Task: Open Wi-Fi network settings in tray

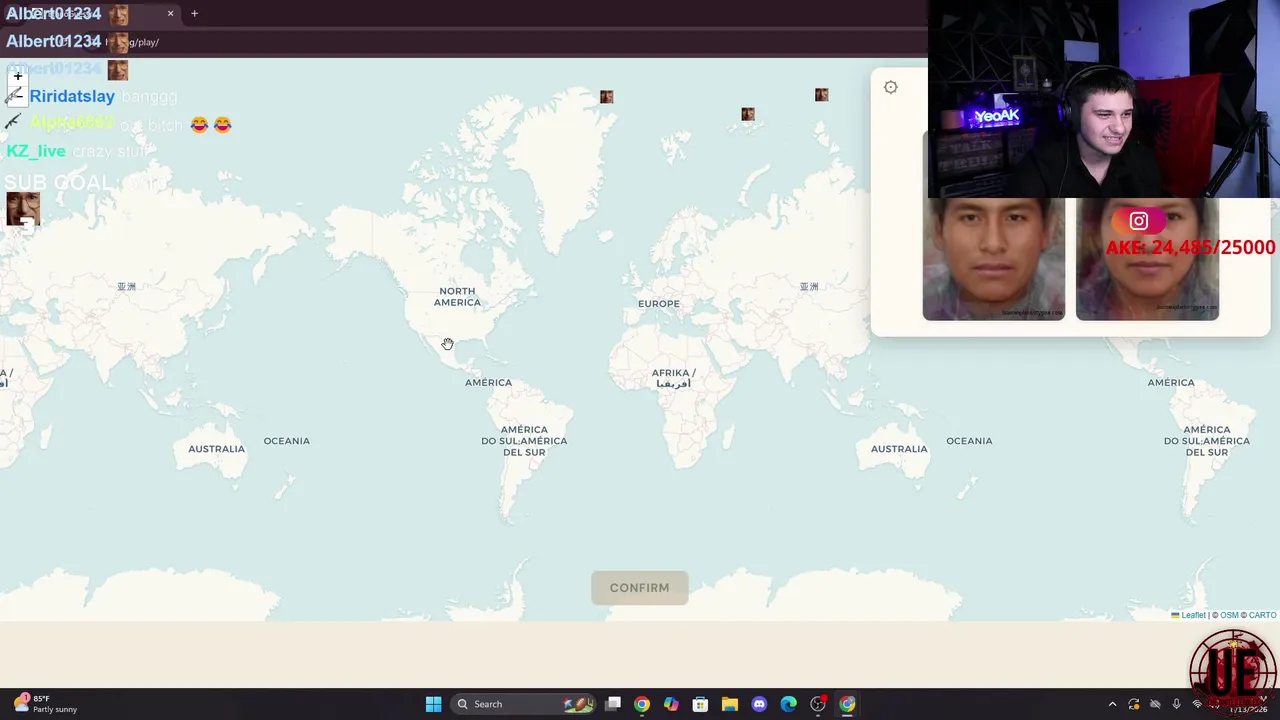Action: tap(1197, 704)
